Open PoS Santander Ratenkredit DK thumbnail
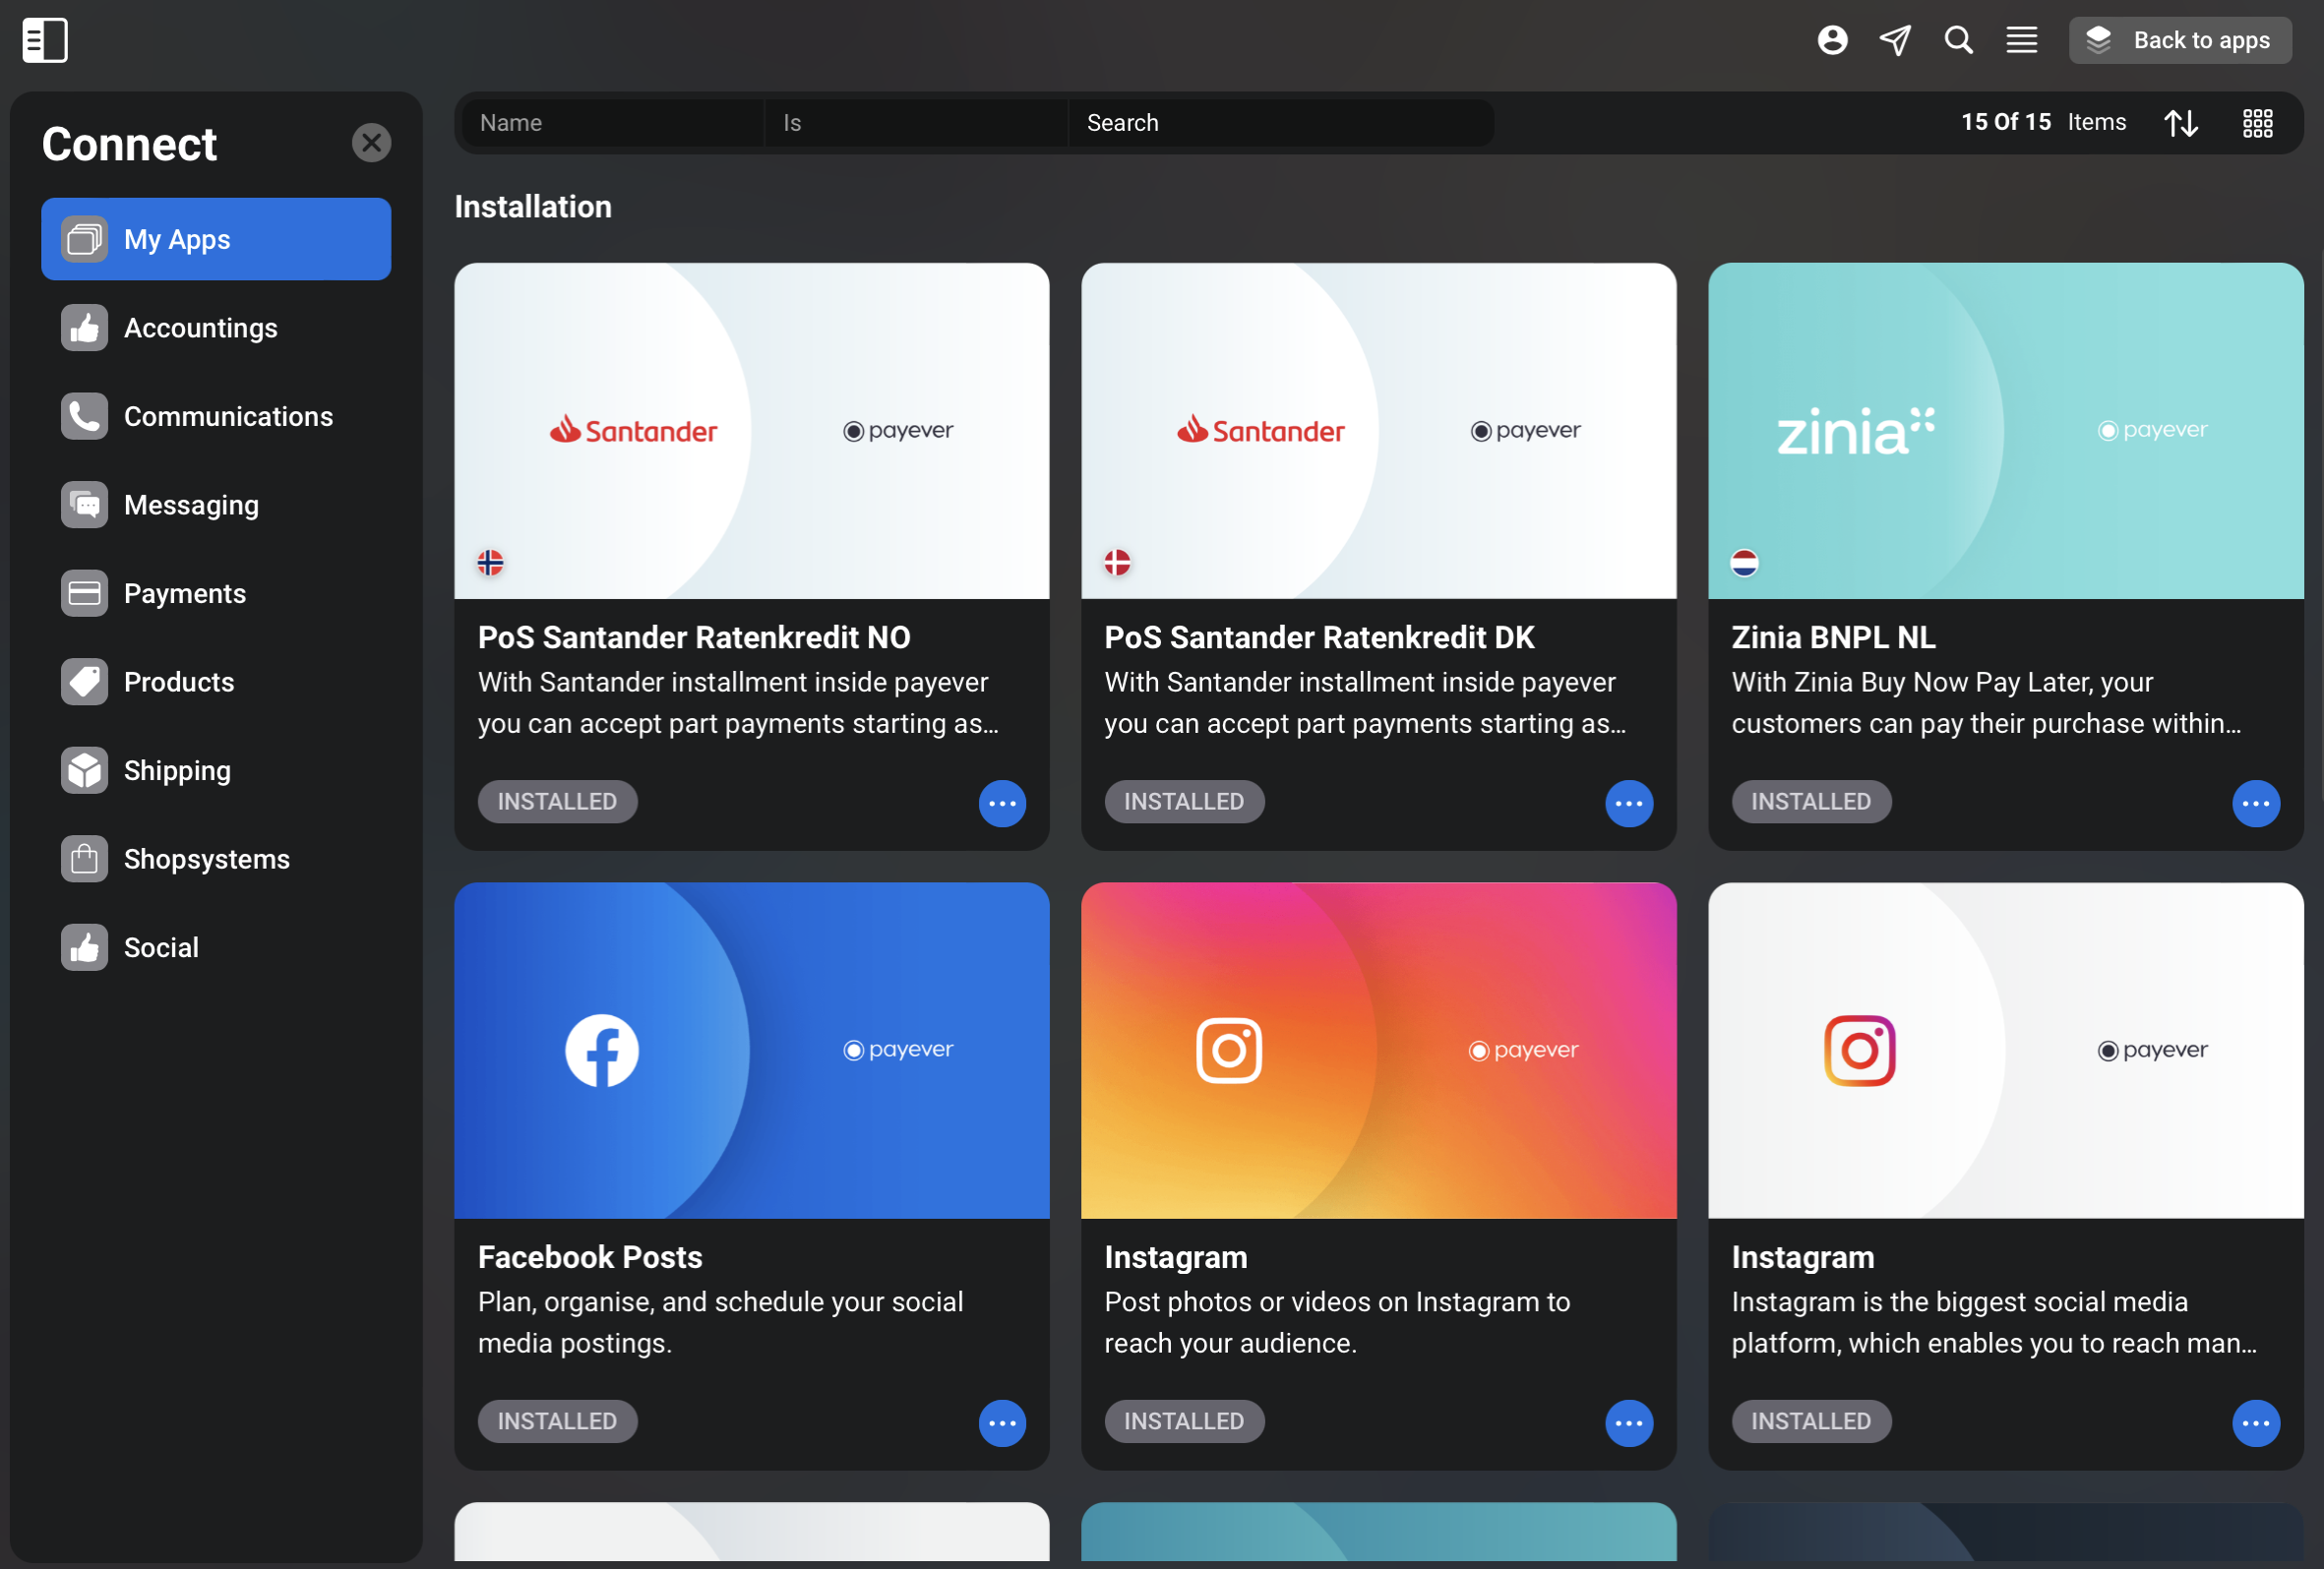 point(1378,431)
